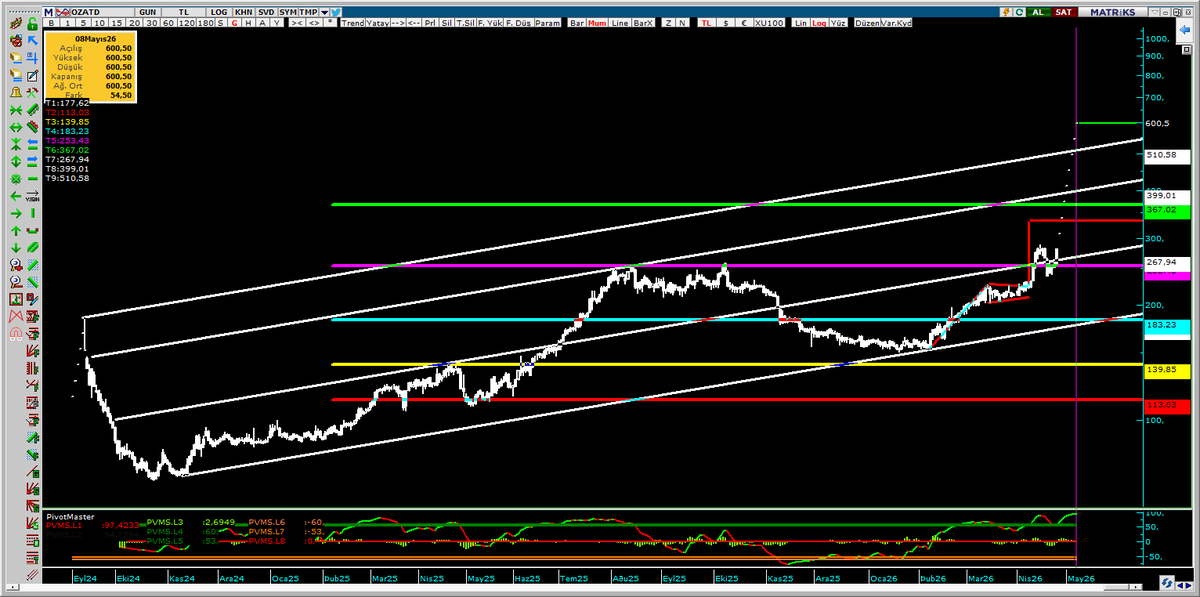Click the Trend drawing button

point(353,23)
